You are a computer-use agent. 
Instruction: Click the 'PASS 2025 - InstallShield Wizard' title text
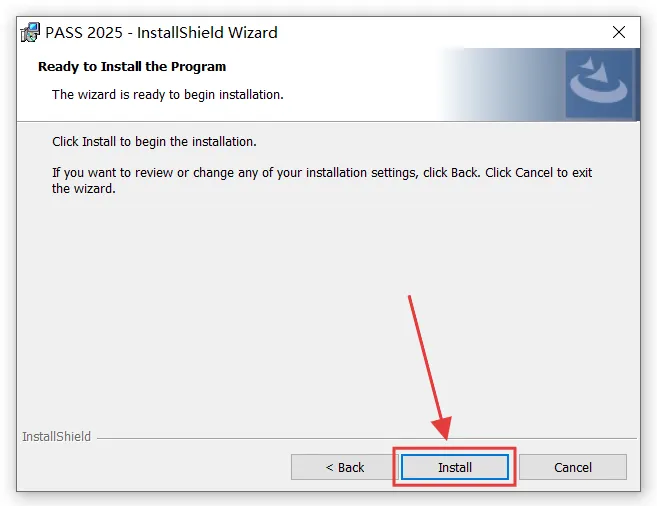point(161,33)
